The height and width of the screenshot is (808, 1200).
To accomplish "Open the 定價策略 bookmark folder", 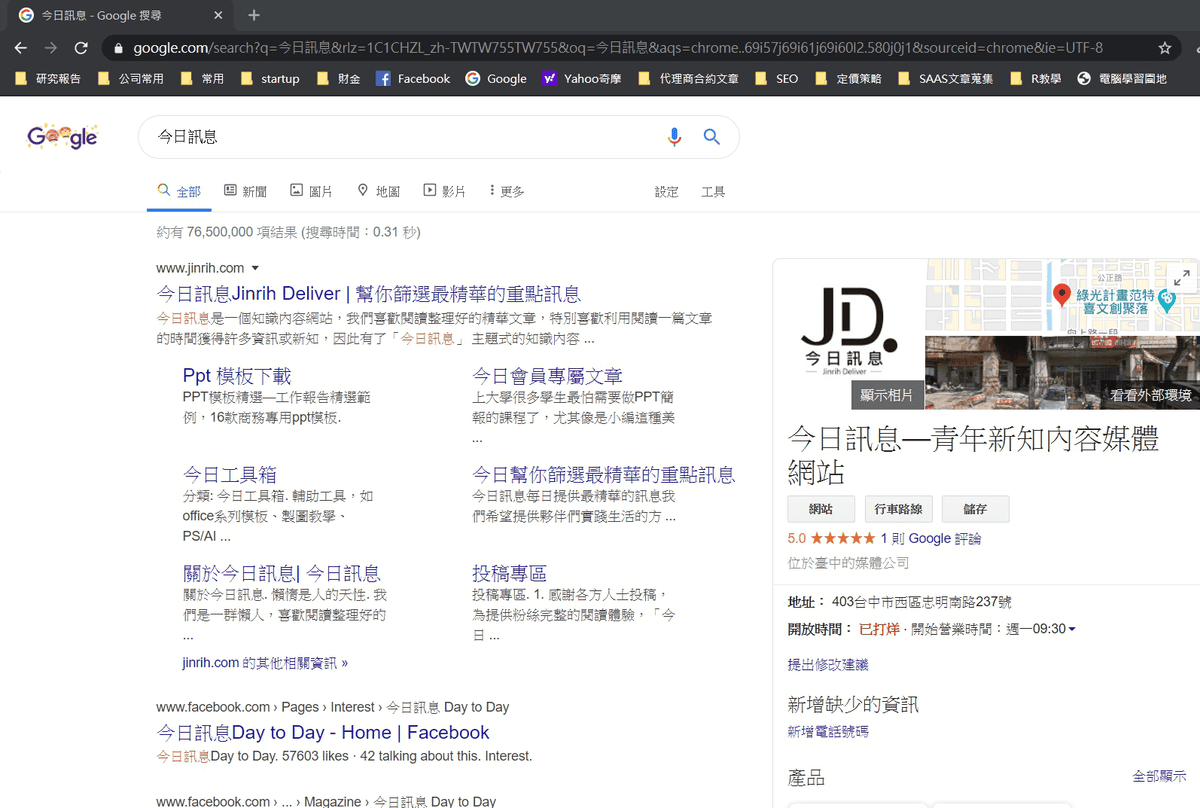I will click(848, 78).
